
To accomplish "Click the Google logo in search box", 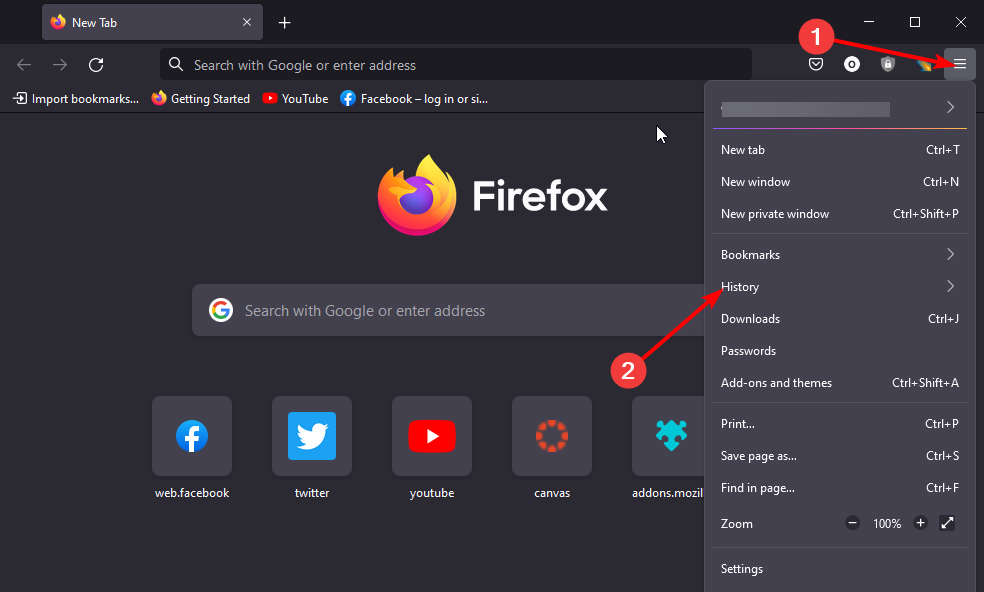I will coord(221,310).
